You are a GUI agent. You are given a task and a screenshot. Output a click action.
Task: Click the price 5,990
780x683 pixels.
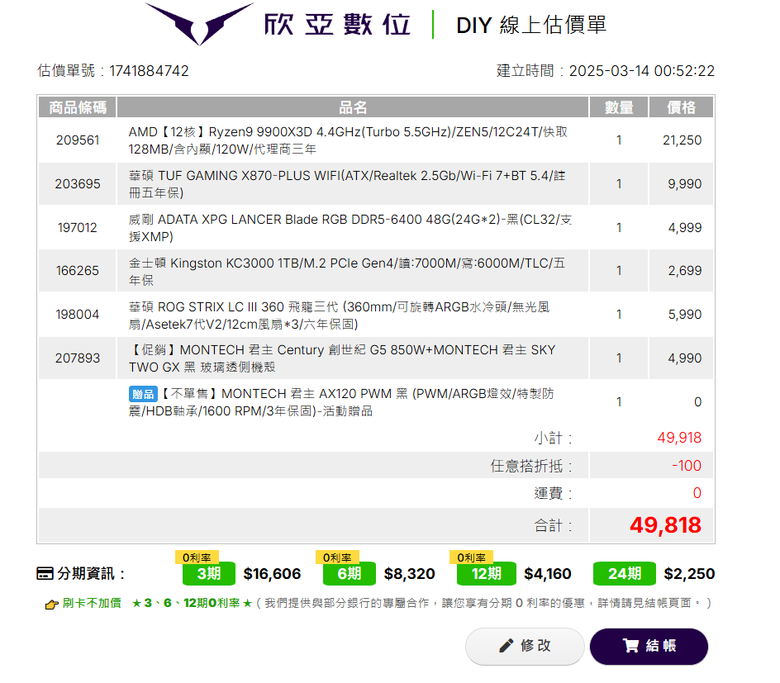[684, 314]
